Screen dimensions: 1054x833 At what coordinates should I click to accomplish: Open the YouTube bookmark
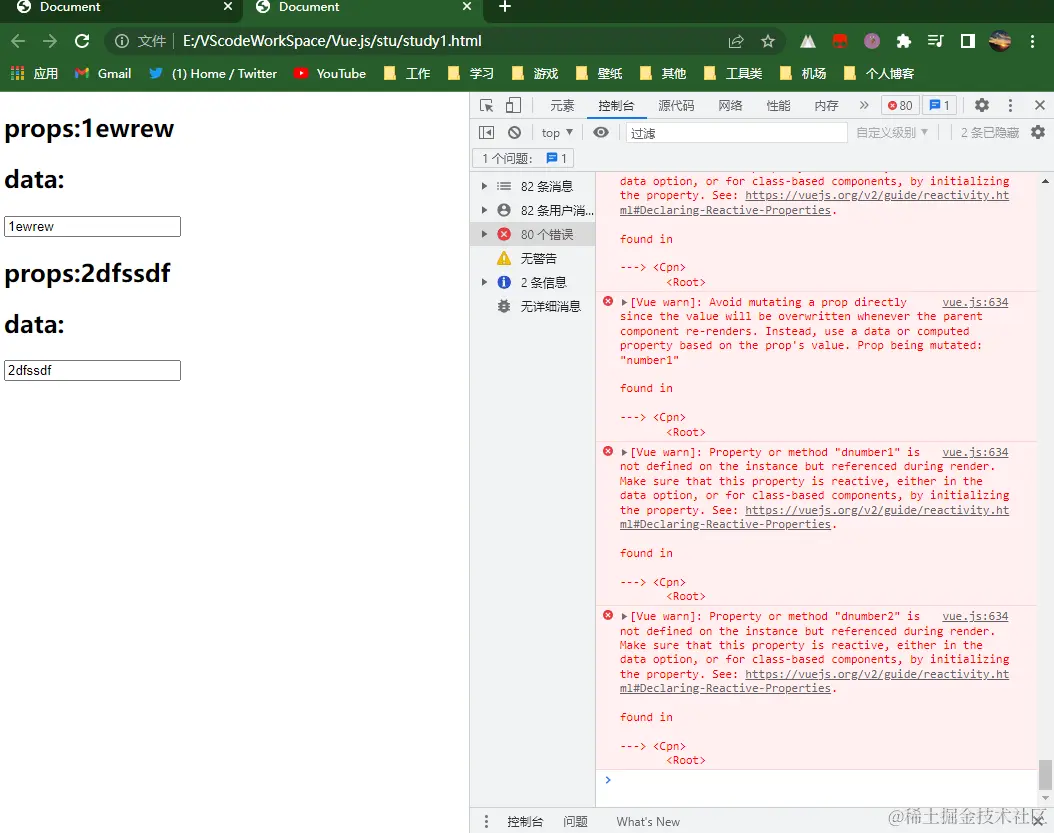coord(330,73)
